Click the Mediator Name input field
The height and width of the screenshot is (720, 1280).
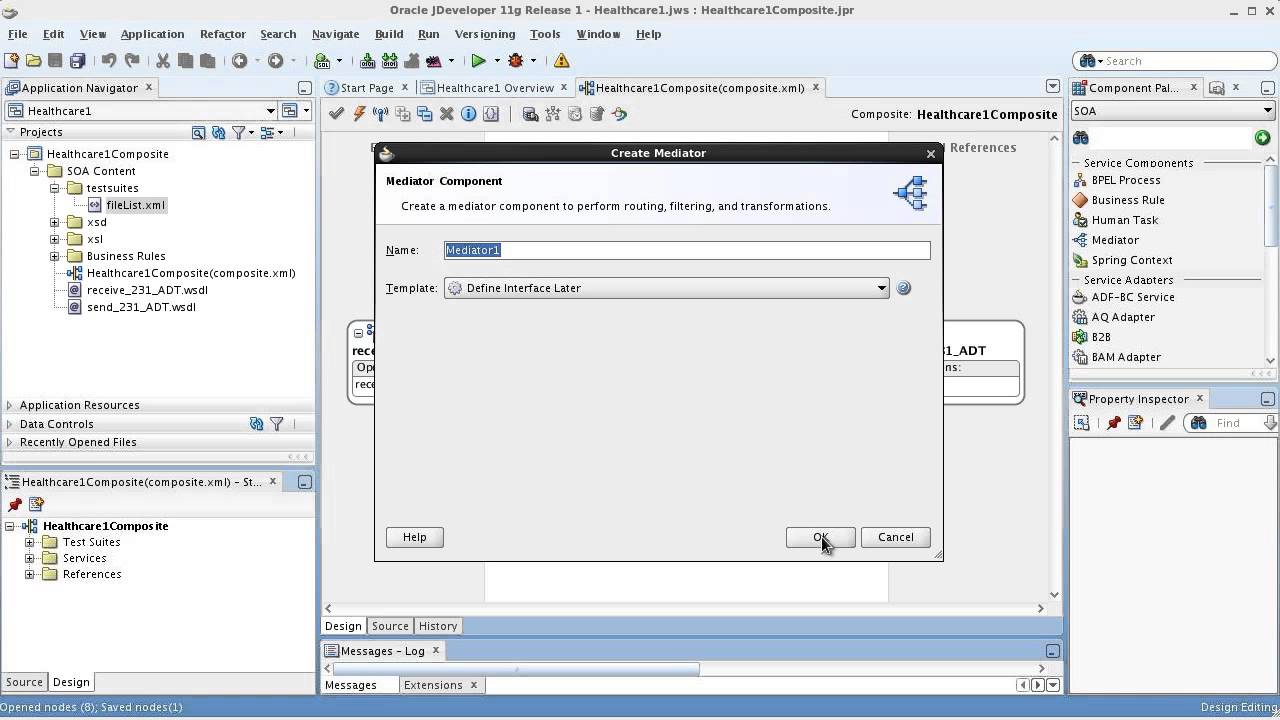687,250
